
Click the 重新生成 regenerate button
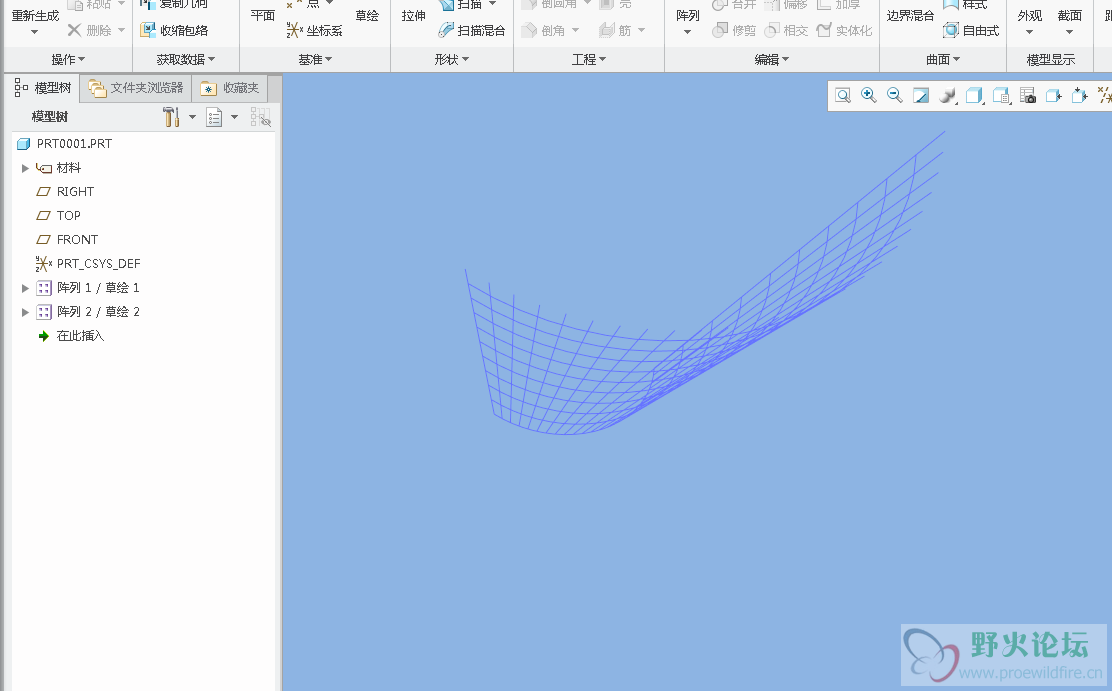(35, 16)
